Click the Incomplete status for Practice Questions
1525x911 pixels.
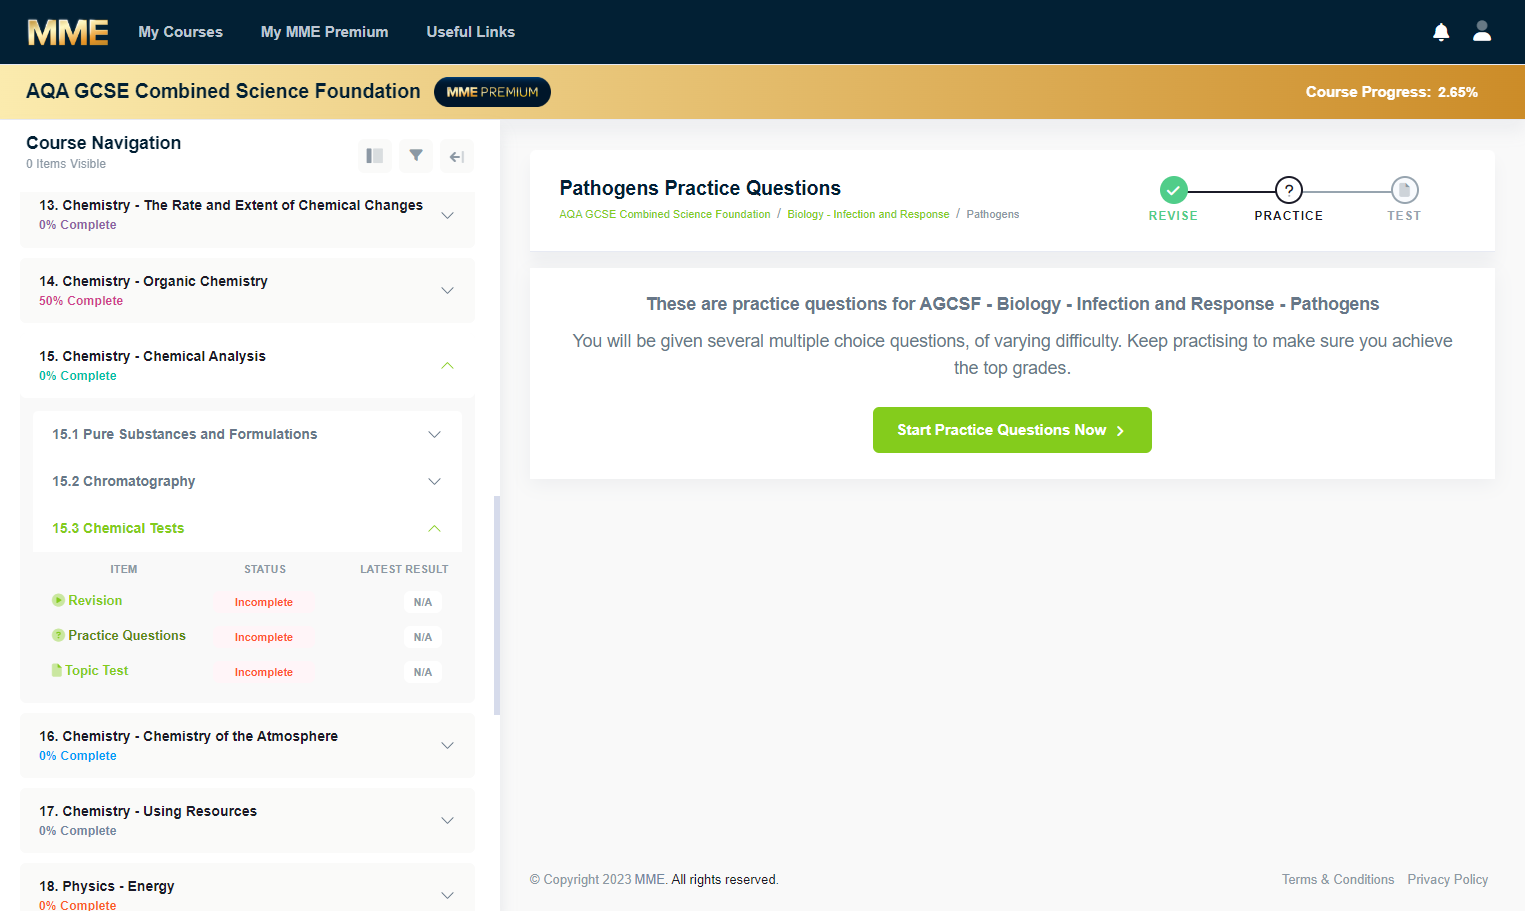point(264,637)
